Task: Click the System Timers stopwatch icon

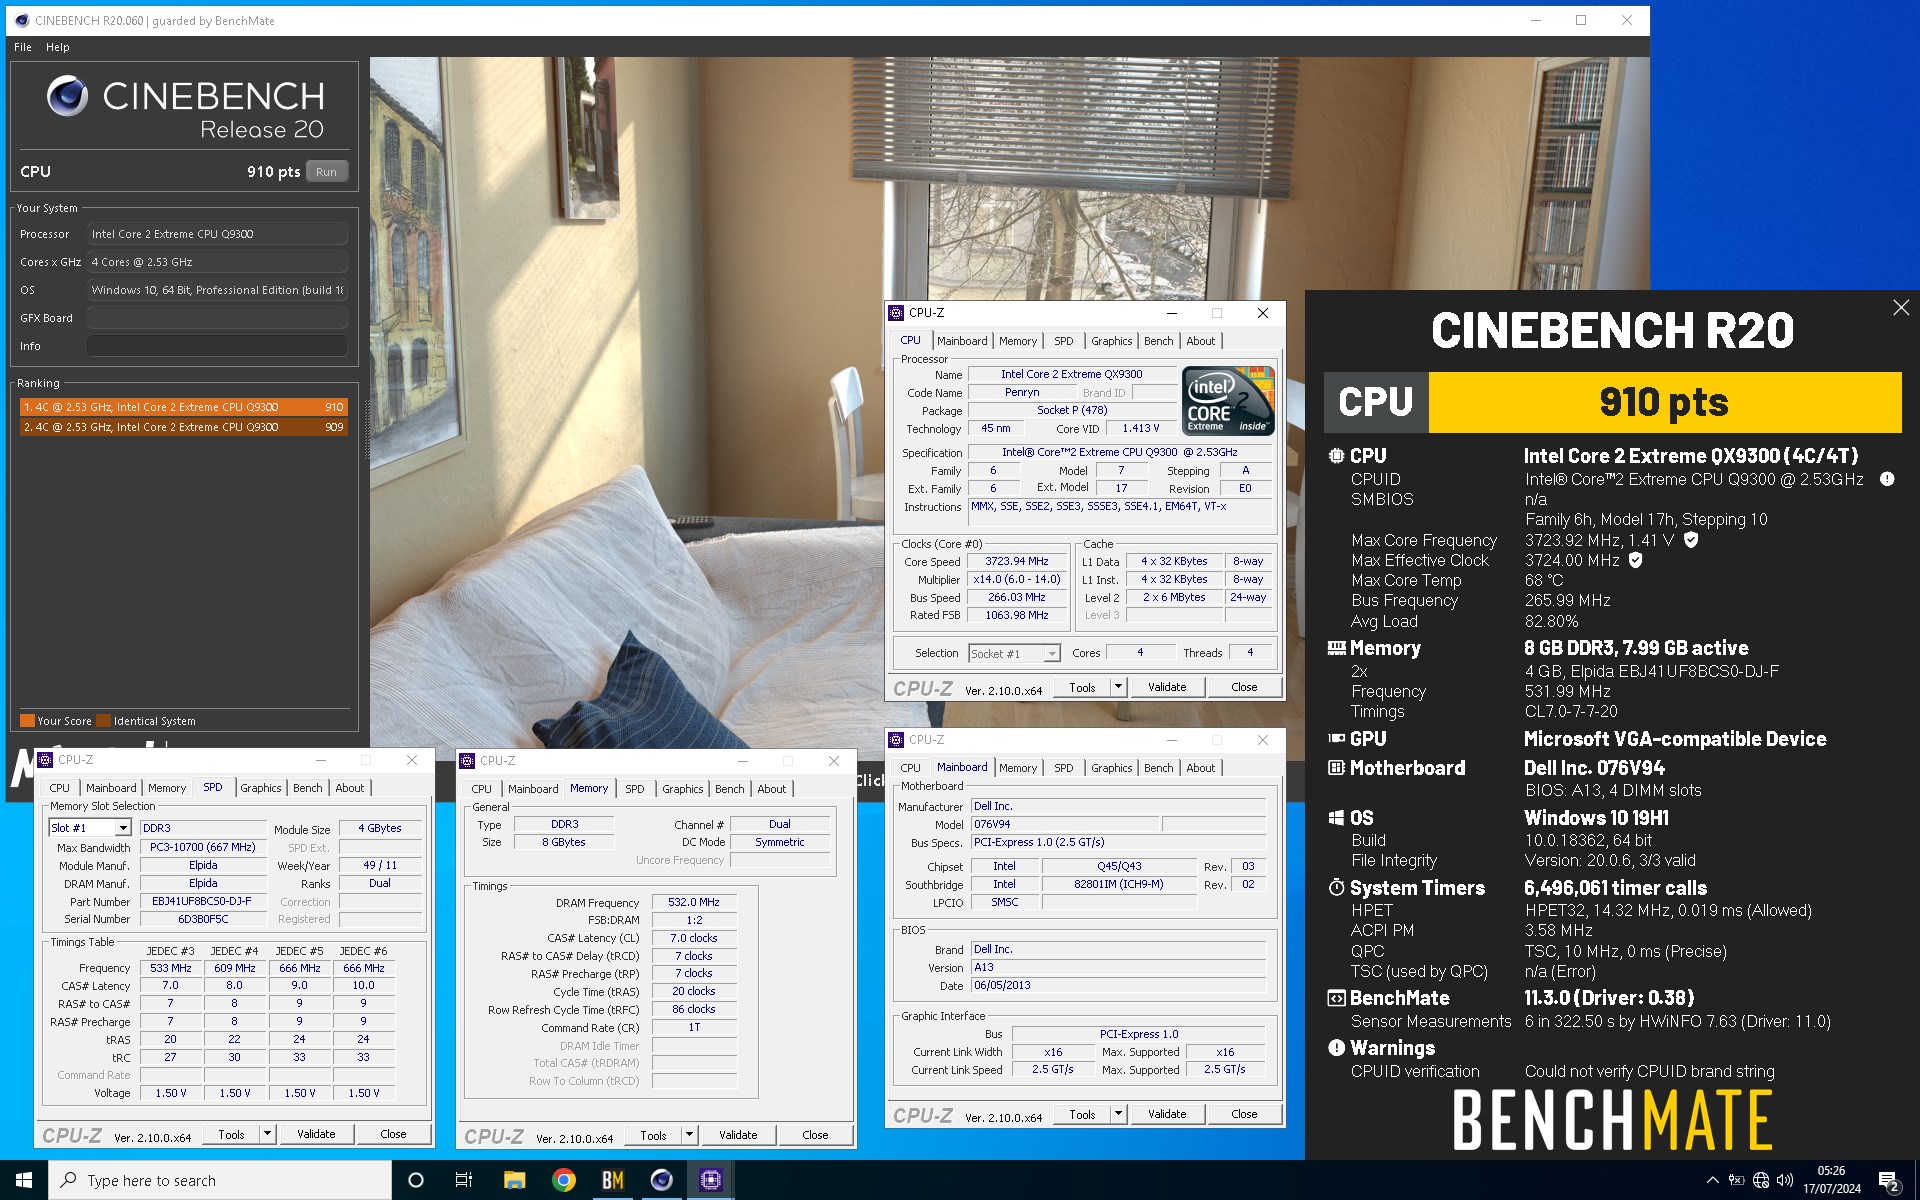Action: 1336,887
